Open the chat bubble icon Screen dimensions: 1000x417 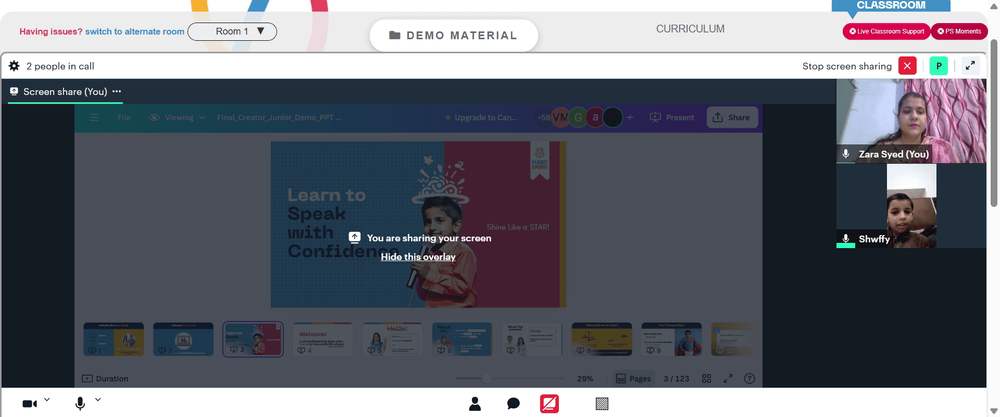click(513, 404)
